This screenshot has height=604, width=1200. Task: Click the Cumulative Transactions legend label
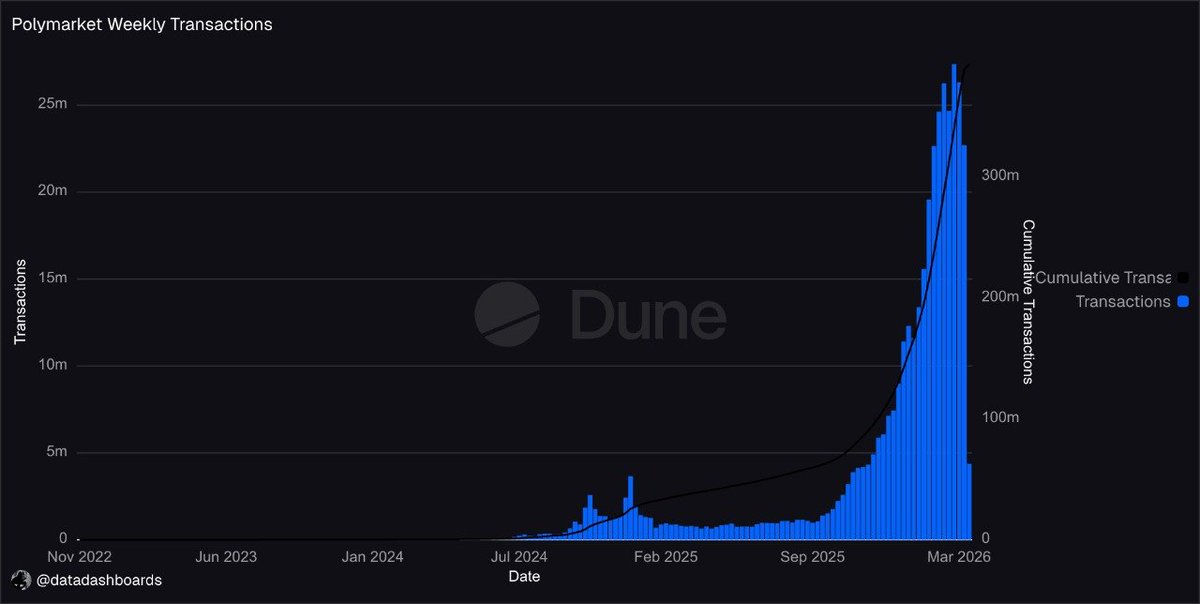pos(1102,277)
